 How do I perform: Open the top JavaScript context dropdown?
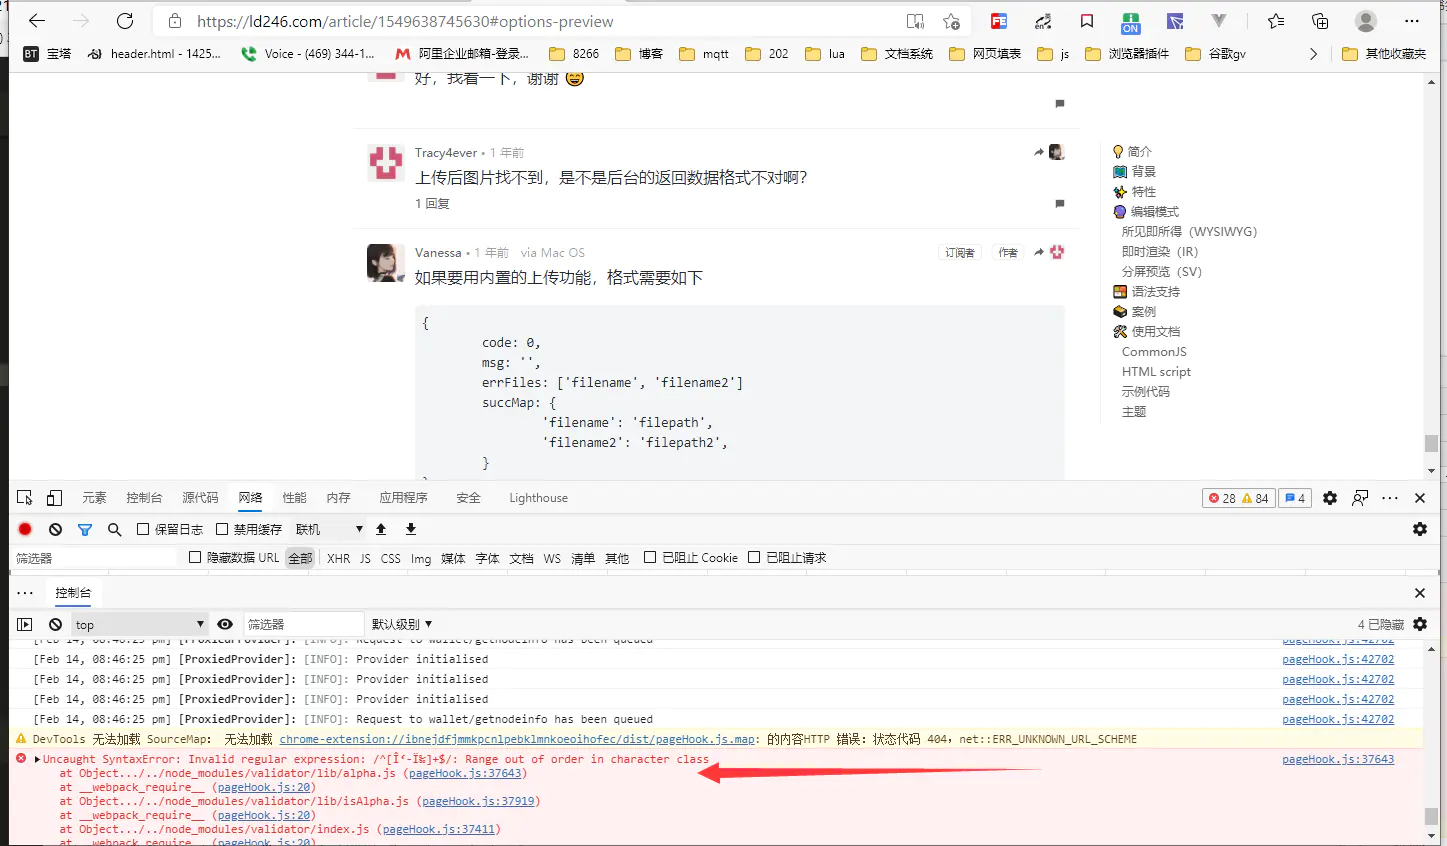coord(139,624)
